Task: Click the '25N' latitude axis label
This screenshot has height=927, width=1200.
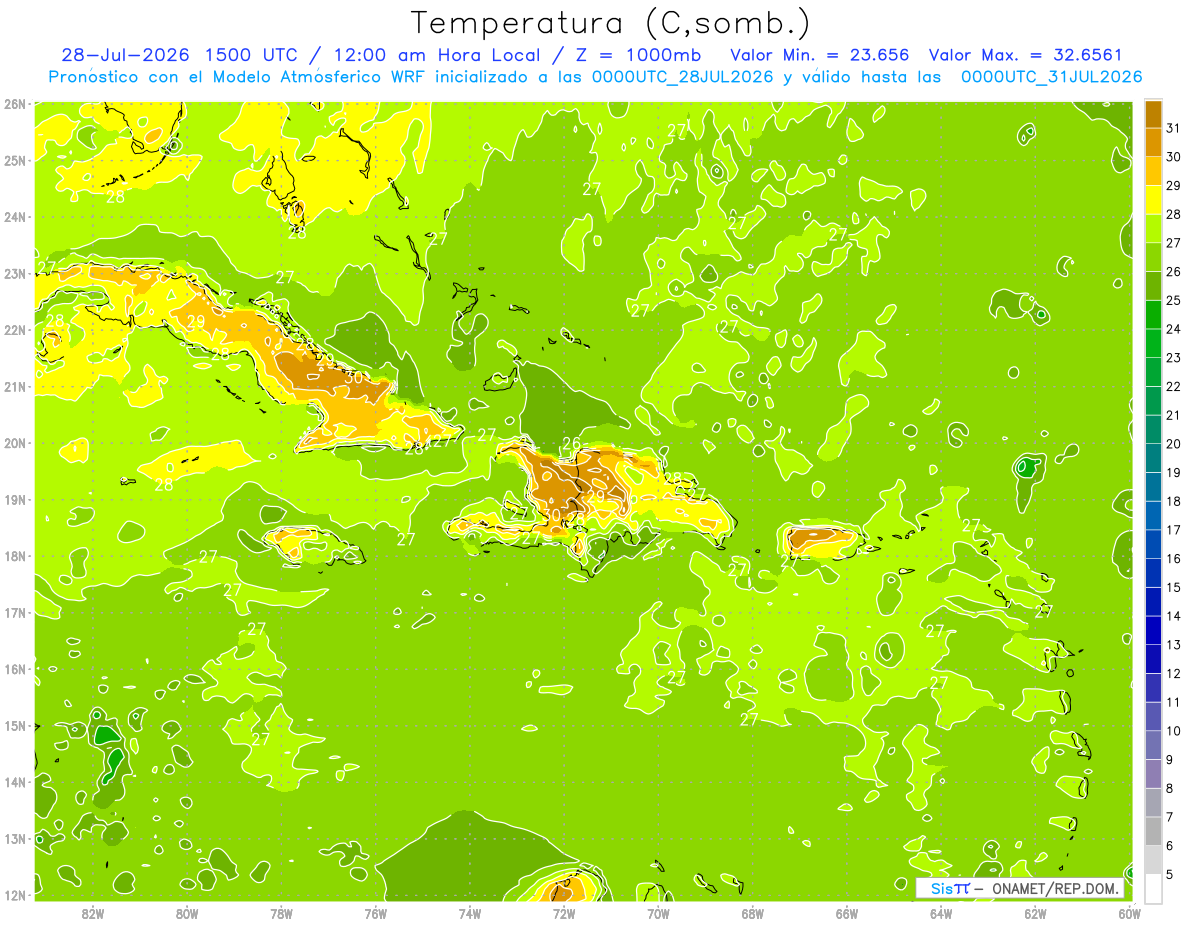Action: (x=14, y=160)
